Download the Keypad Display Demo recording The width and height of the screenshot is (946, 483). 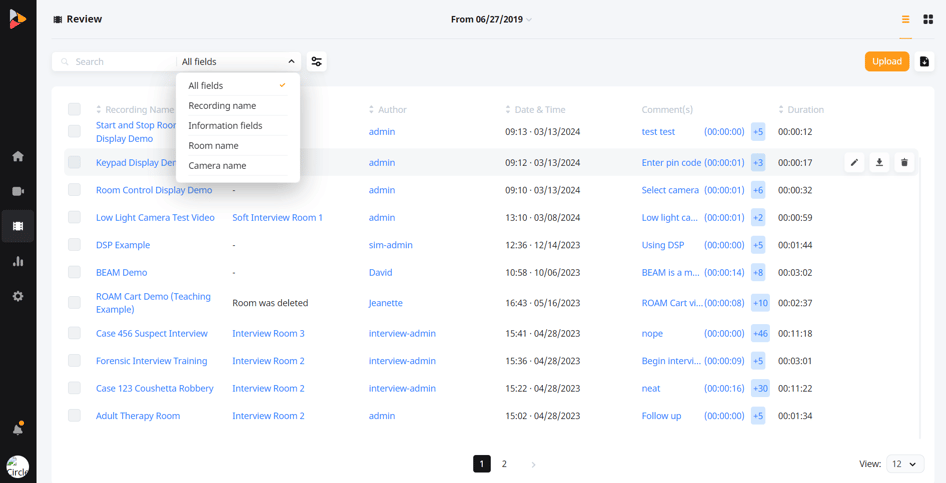(879, 163)
